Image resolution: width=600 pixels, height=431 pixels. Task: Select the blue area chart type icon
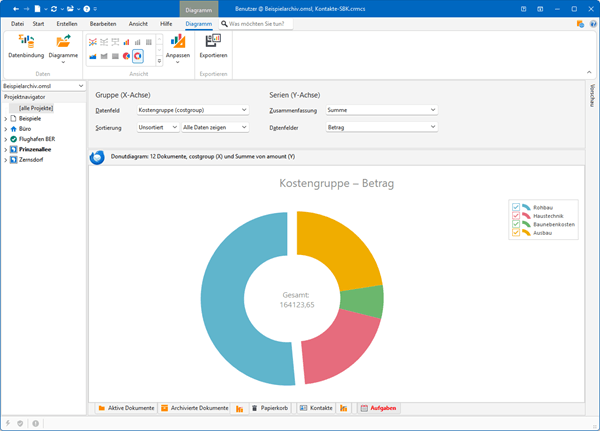(93, 56)
